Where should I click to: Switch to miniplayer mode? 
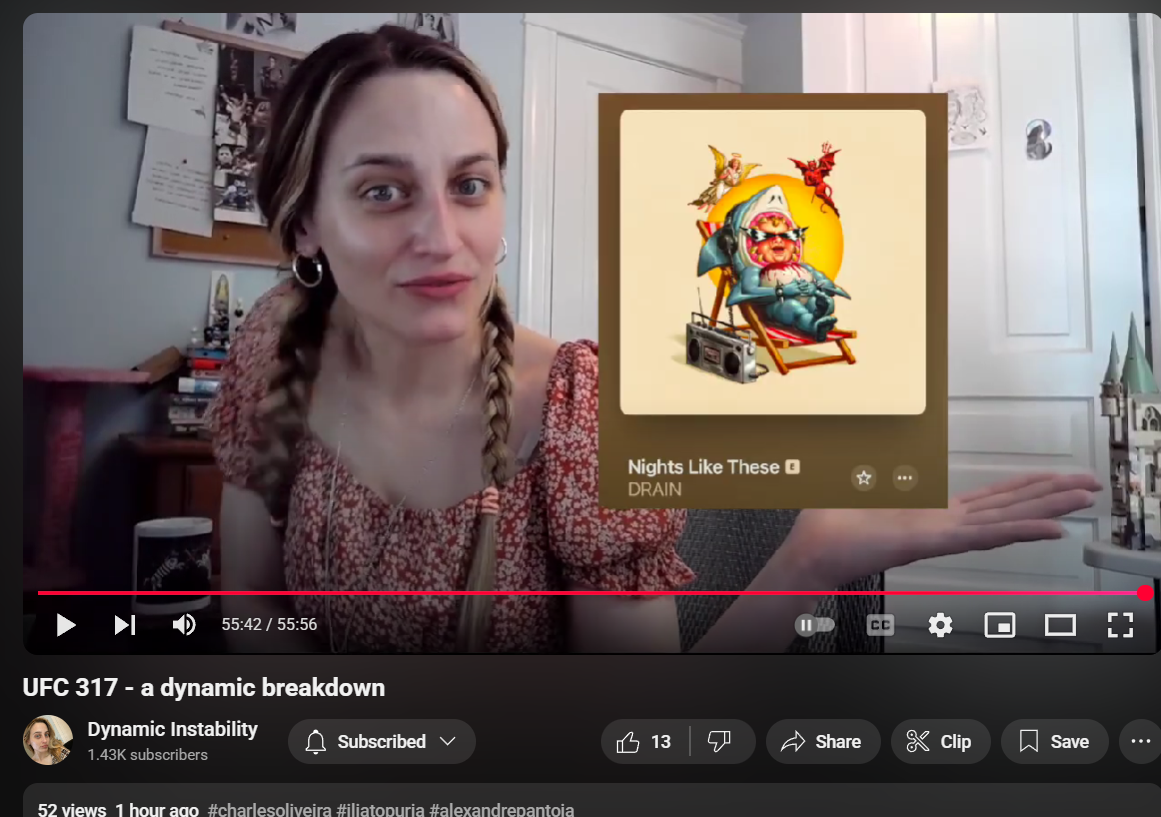coord(1000,625)
